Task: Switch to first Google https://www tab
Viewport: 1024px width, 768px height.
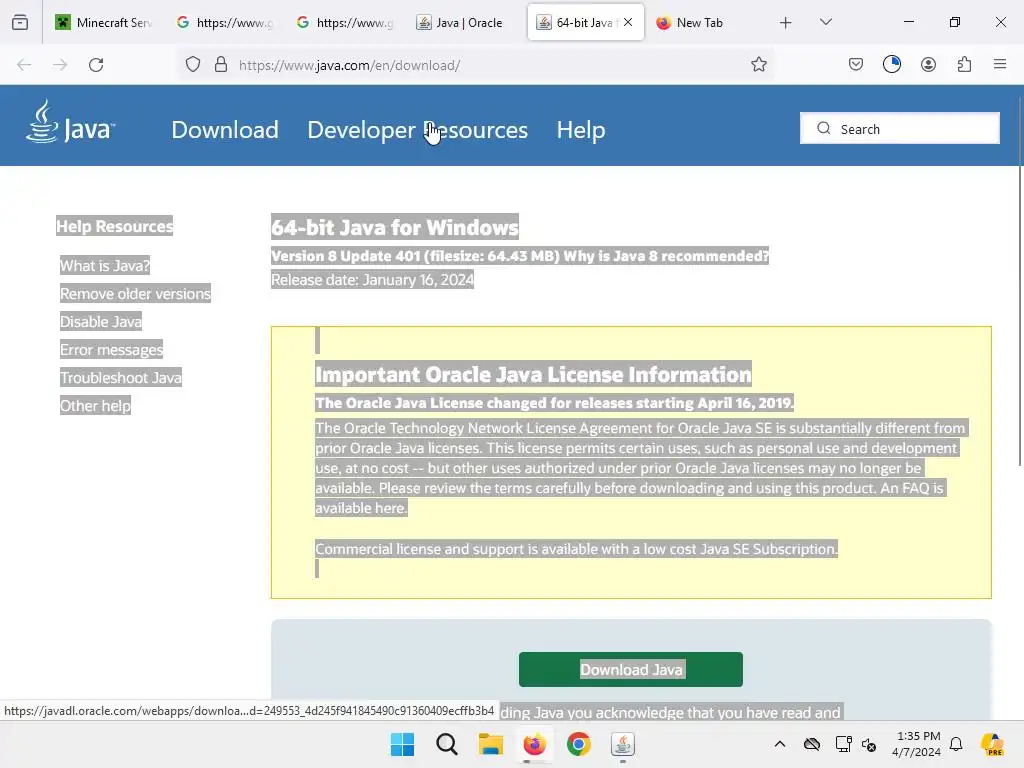Action: point(225,23)
